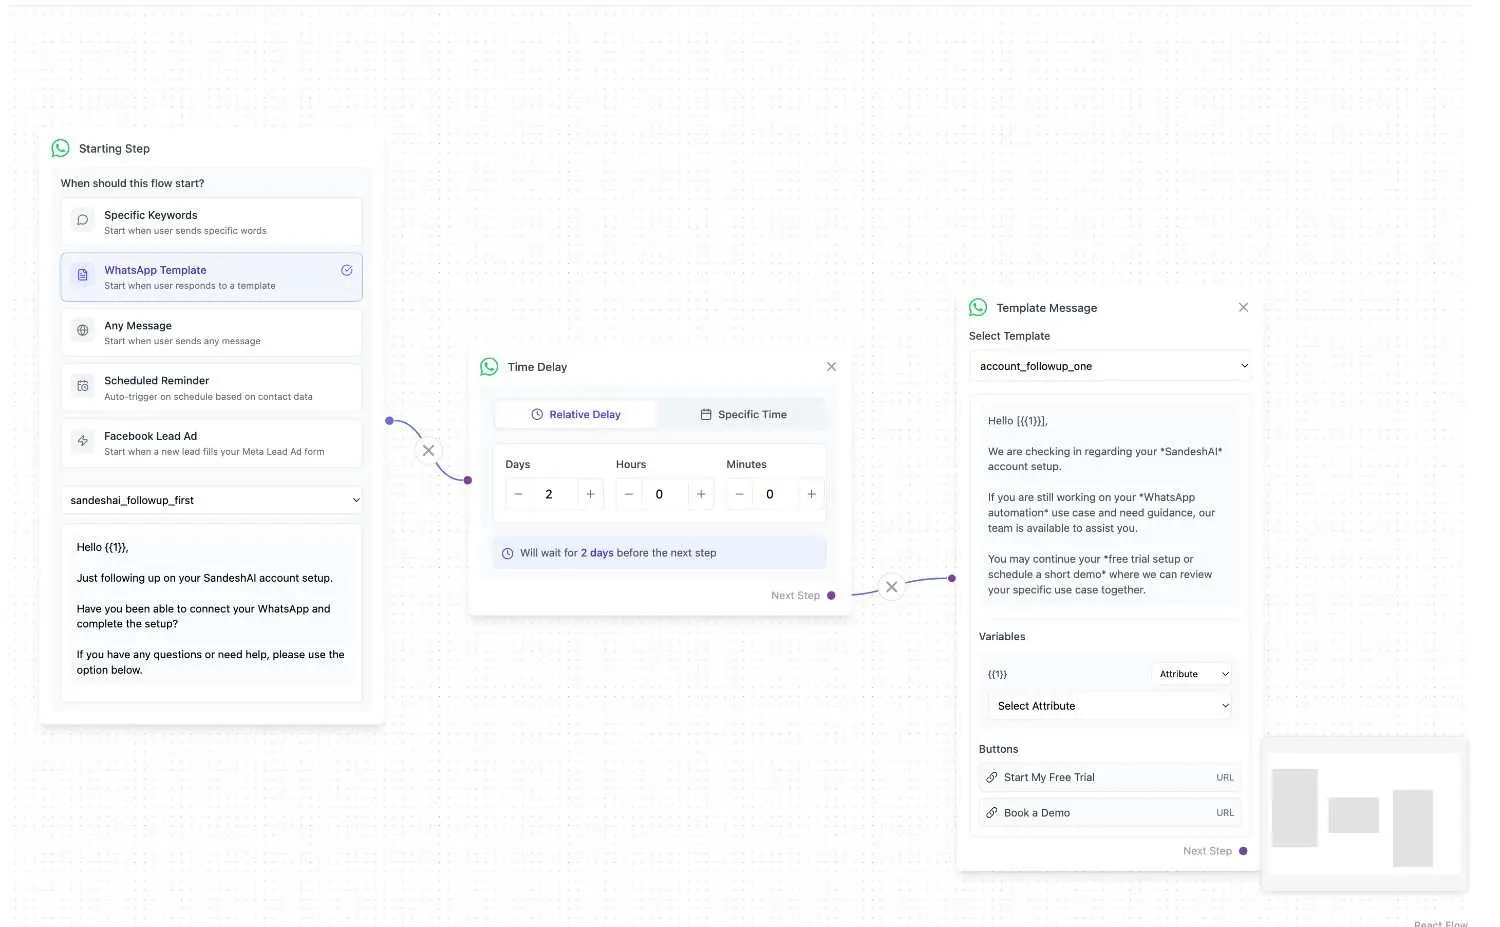1500x927 pixels.
Task: Open the Attribute type dropdown for variable {{1}}
Action: tap(1193, 674)
